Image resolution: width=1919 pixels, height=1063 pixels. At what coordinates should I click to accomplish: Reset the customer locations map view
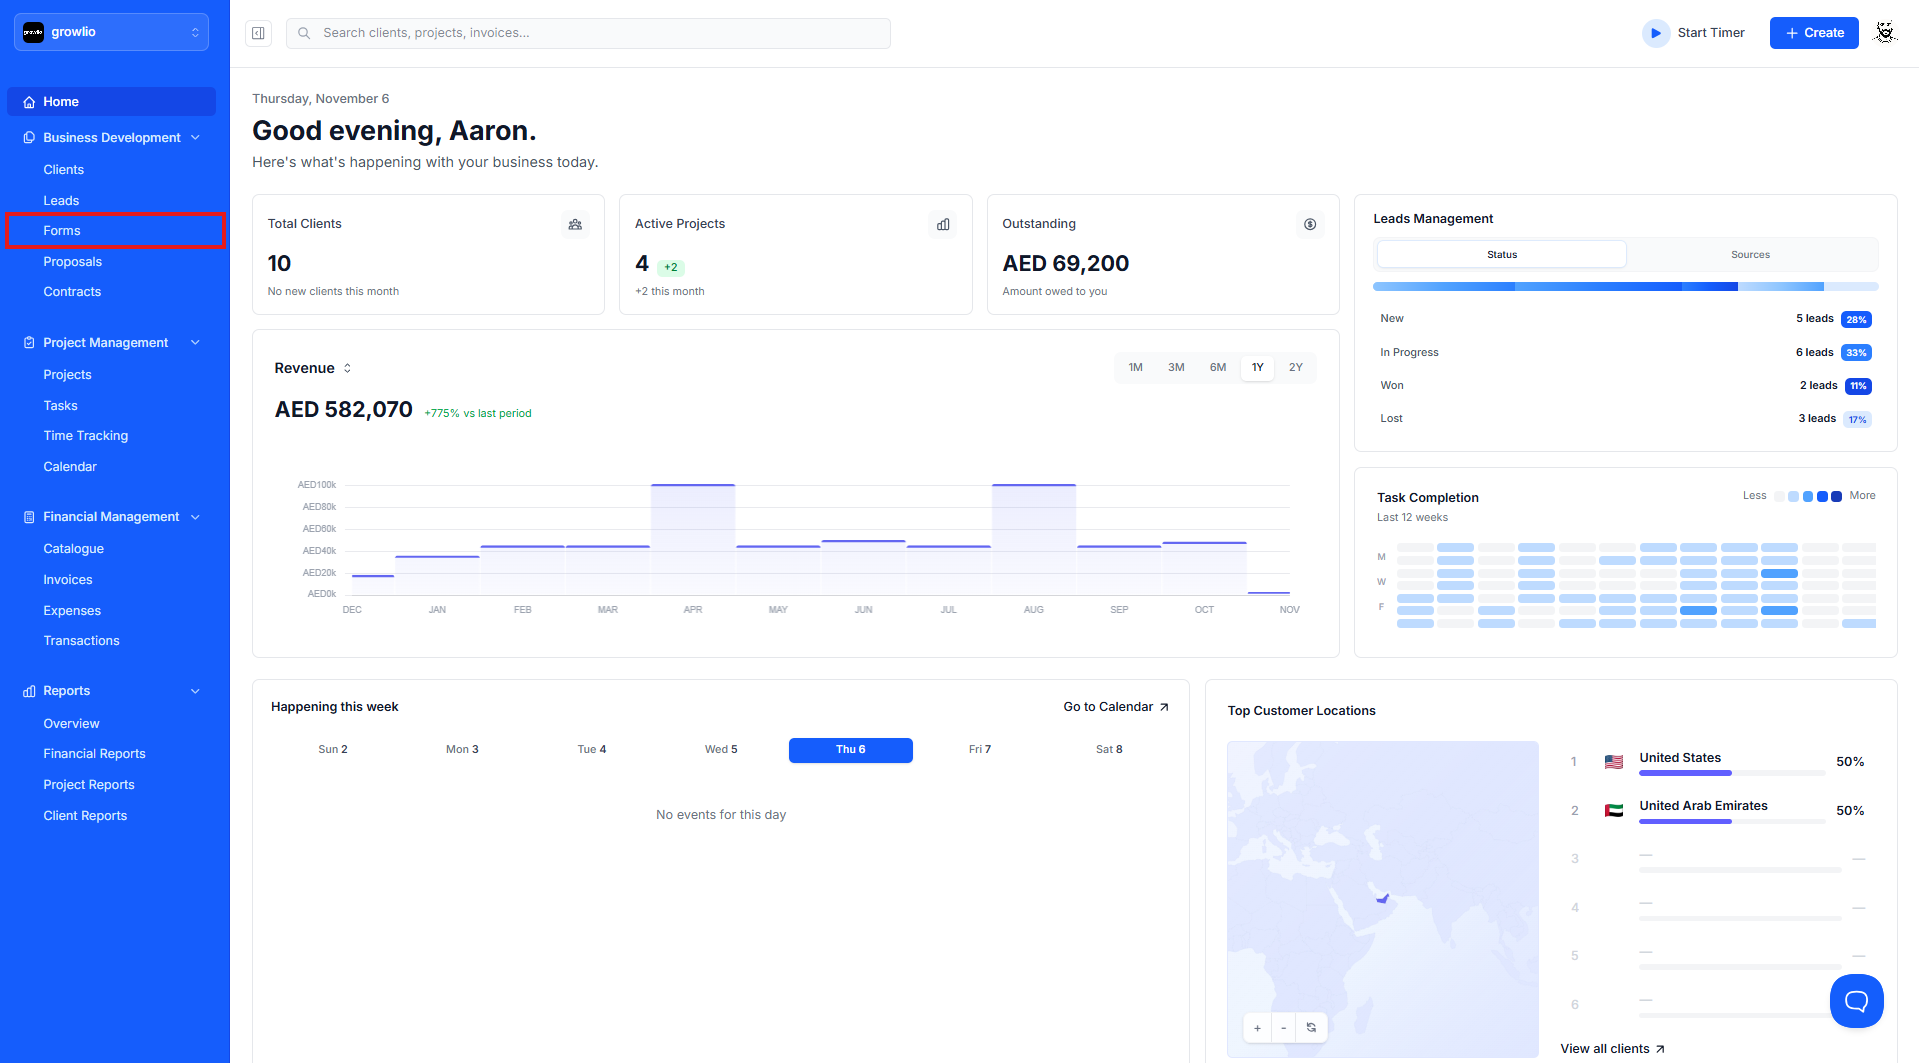click(1311, 1028)
